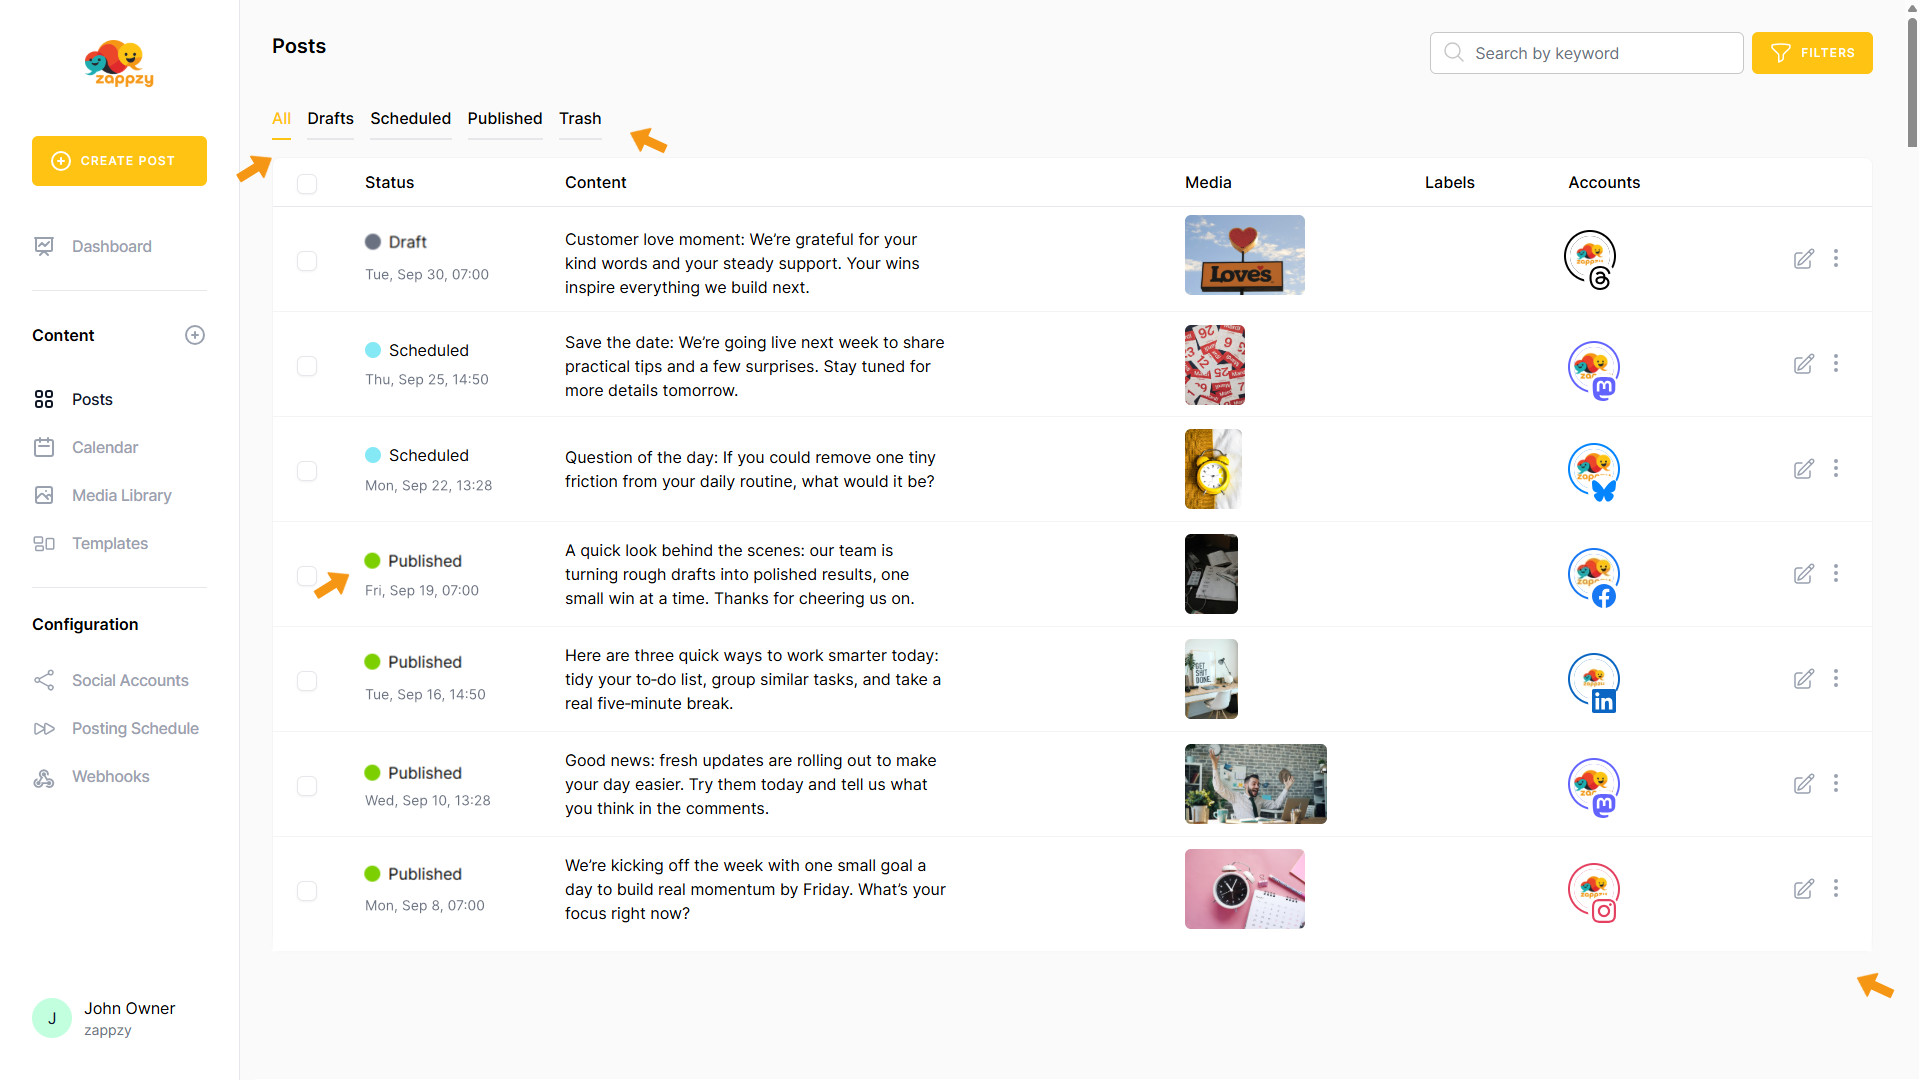Click the edit icon on the Draft post row
Screen dimensions: 1920x1080
tap(1803, 259)
